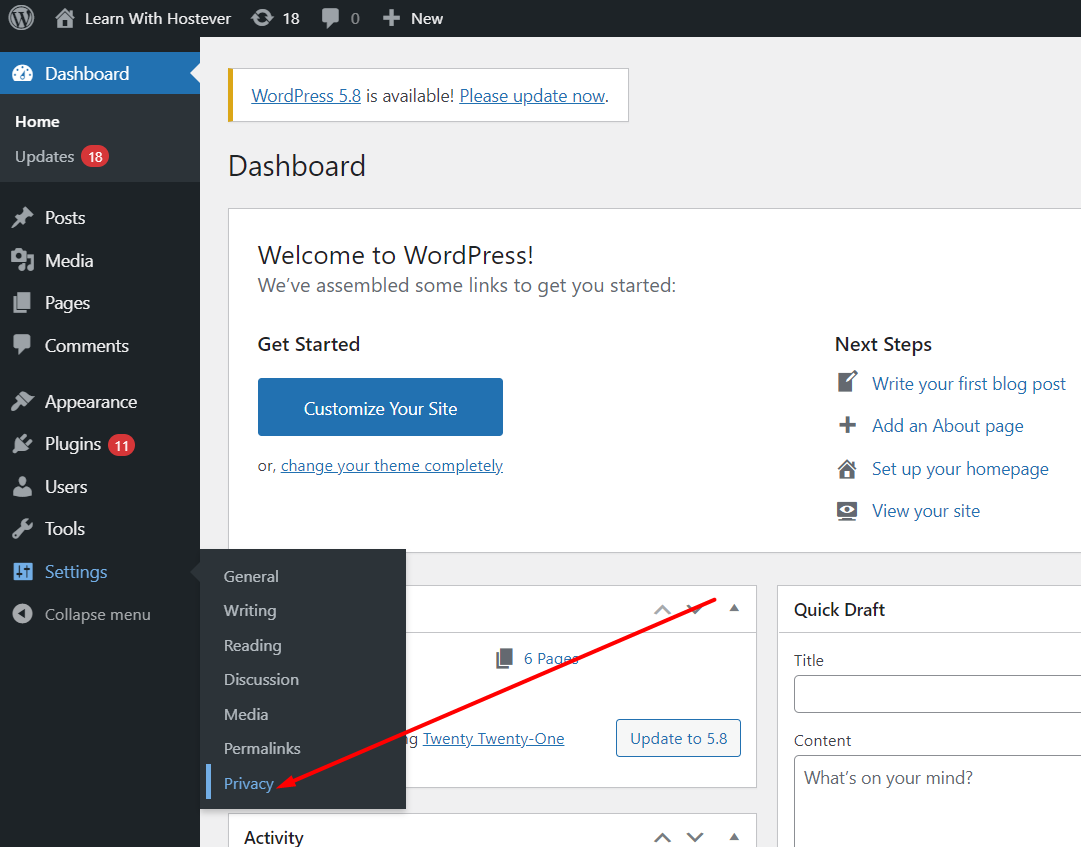Click the Tools wrench icon
Viewport: 1081px width, 847px height.
click(22, 529)
